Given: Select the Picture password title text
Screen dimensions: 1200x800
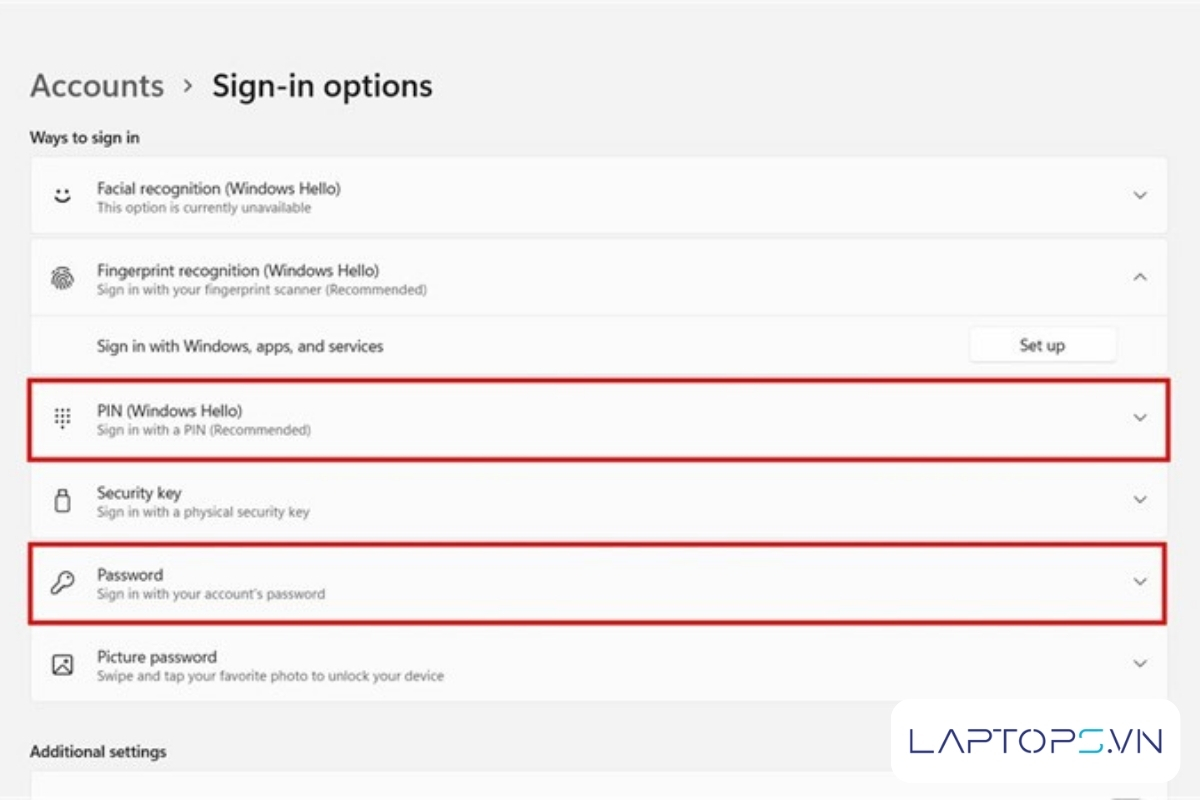Looking at the screenshot, I should 156,657.
